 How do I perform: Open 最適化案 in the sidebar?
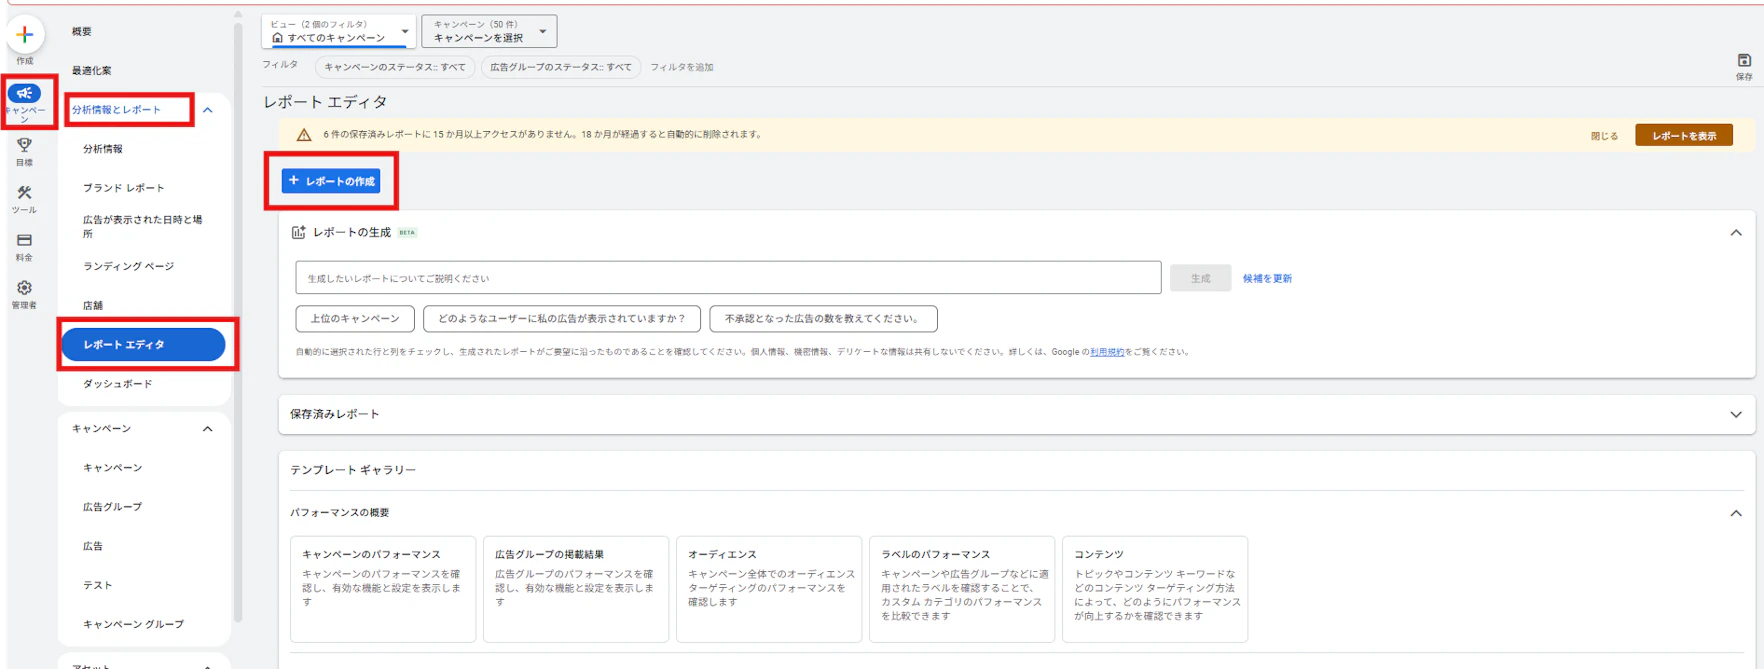pos(92,71)
